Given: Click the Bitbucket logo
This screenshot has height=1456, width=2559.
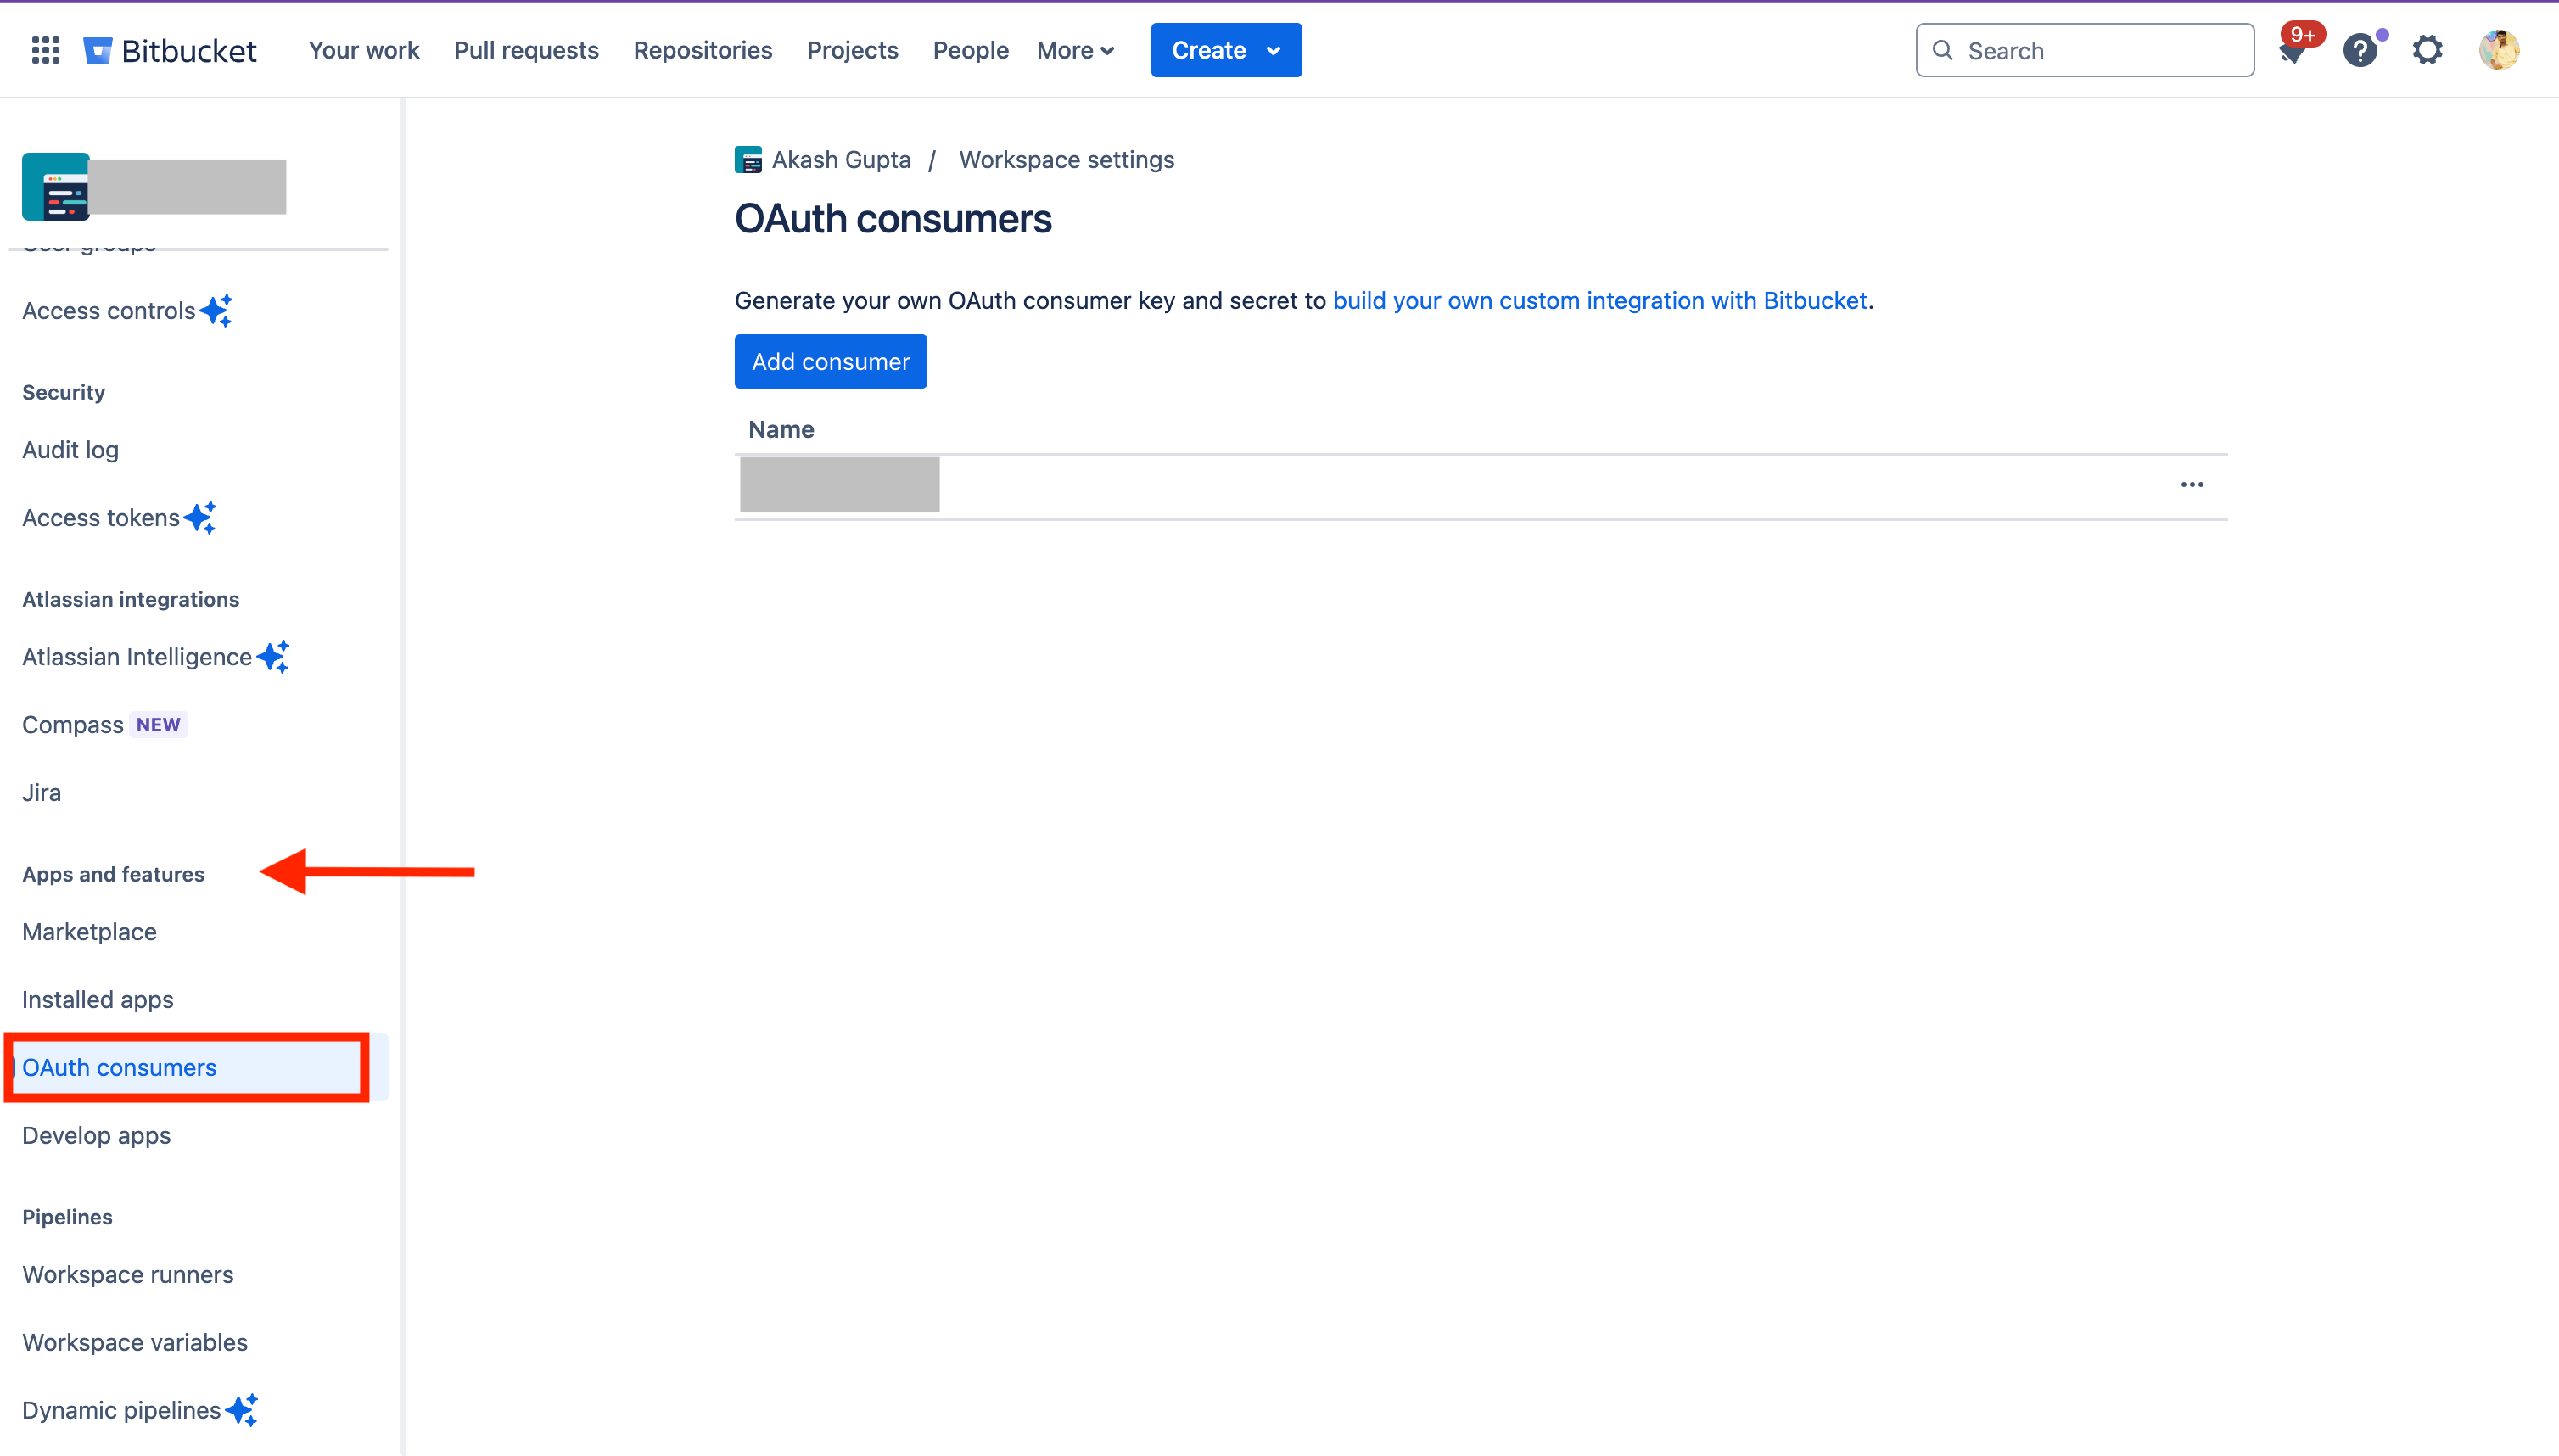Looking at the screenshot, I should 170,50.
